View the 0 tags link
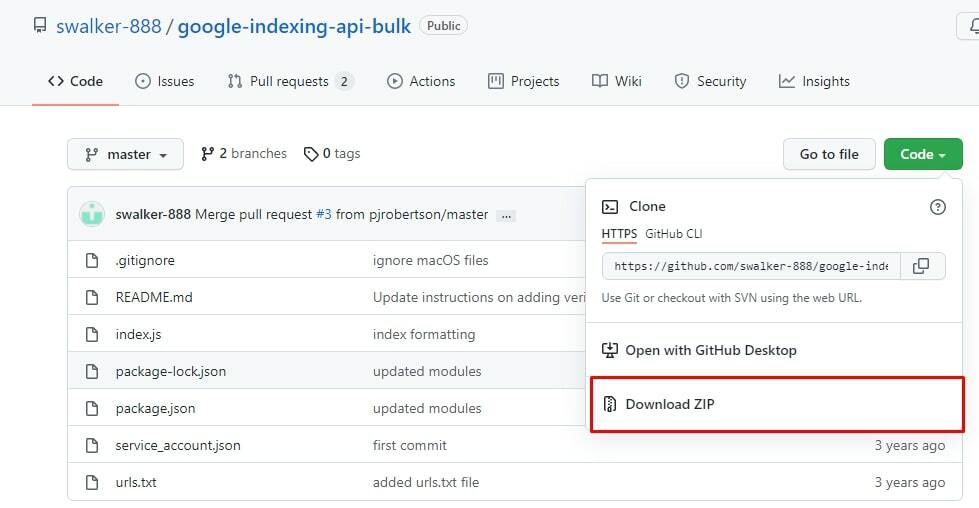 pyautogui.click(x=332, y=154)
